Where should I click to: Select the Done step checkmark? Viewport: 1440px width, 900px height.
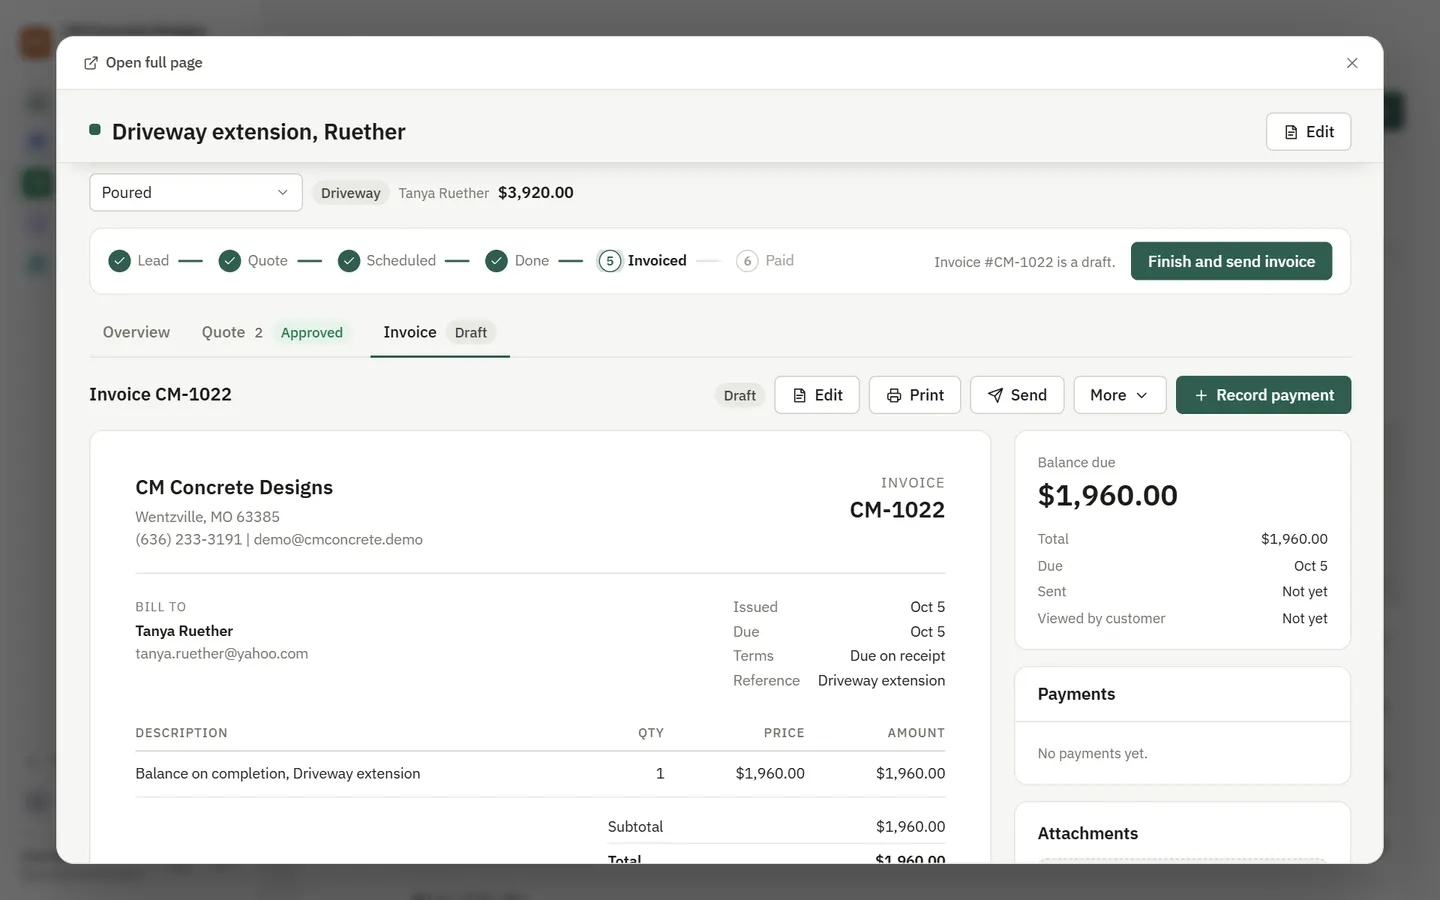click(496, 261)
